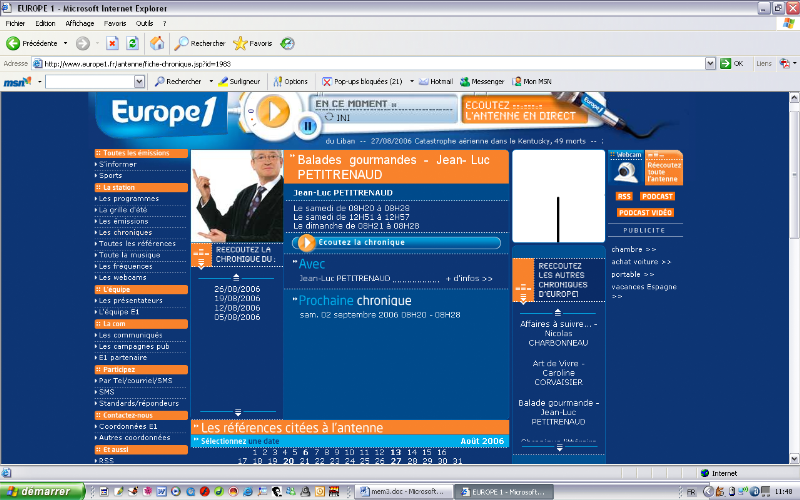Refresh the page using the green arrows icon

pos(133,43)
